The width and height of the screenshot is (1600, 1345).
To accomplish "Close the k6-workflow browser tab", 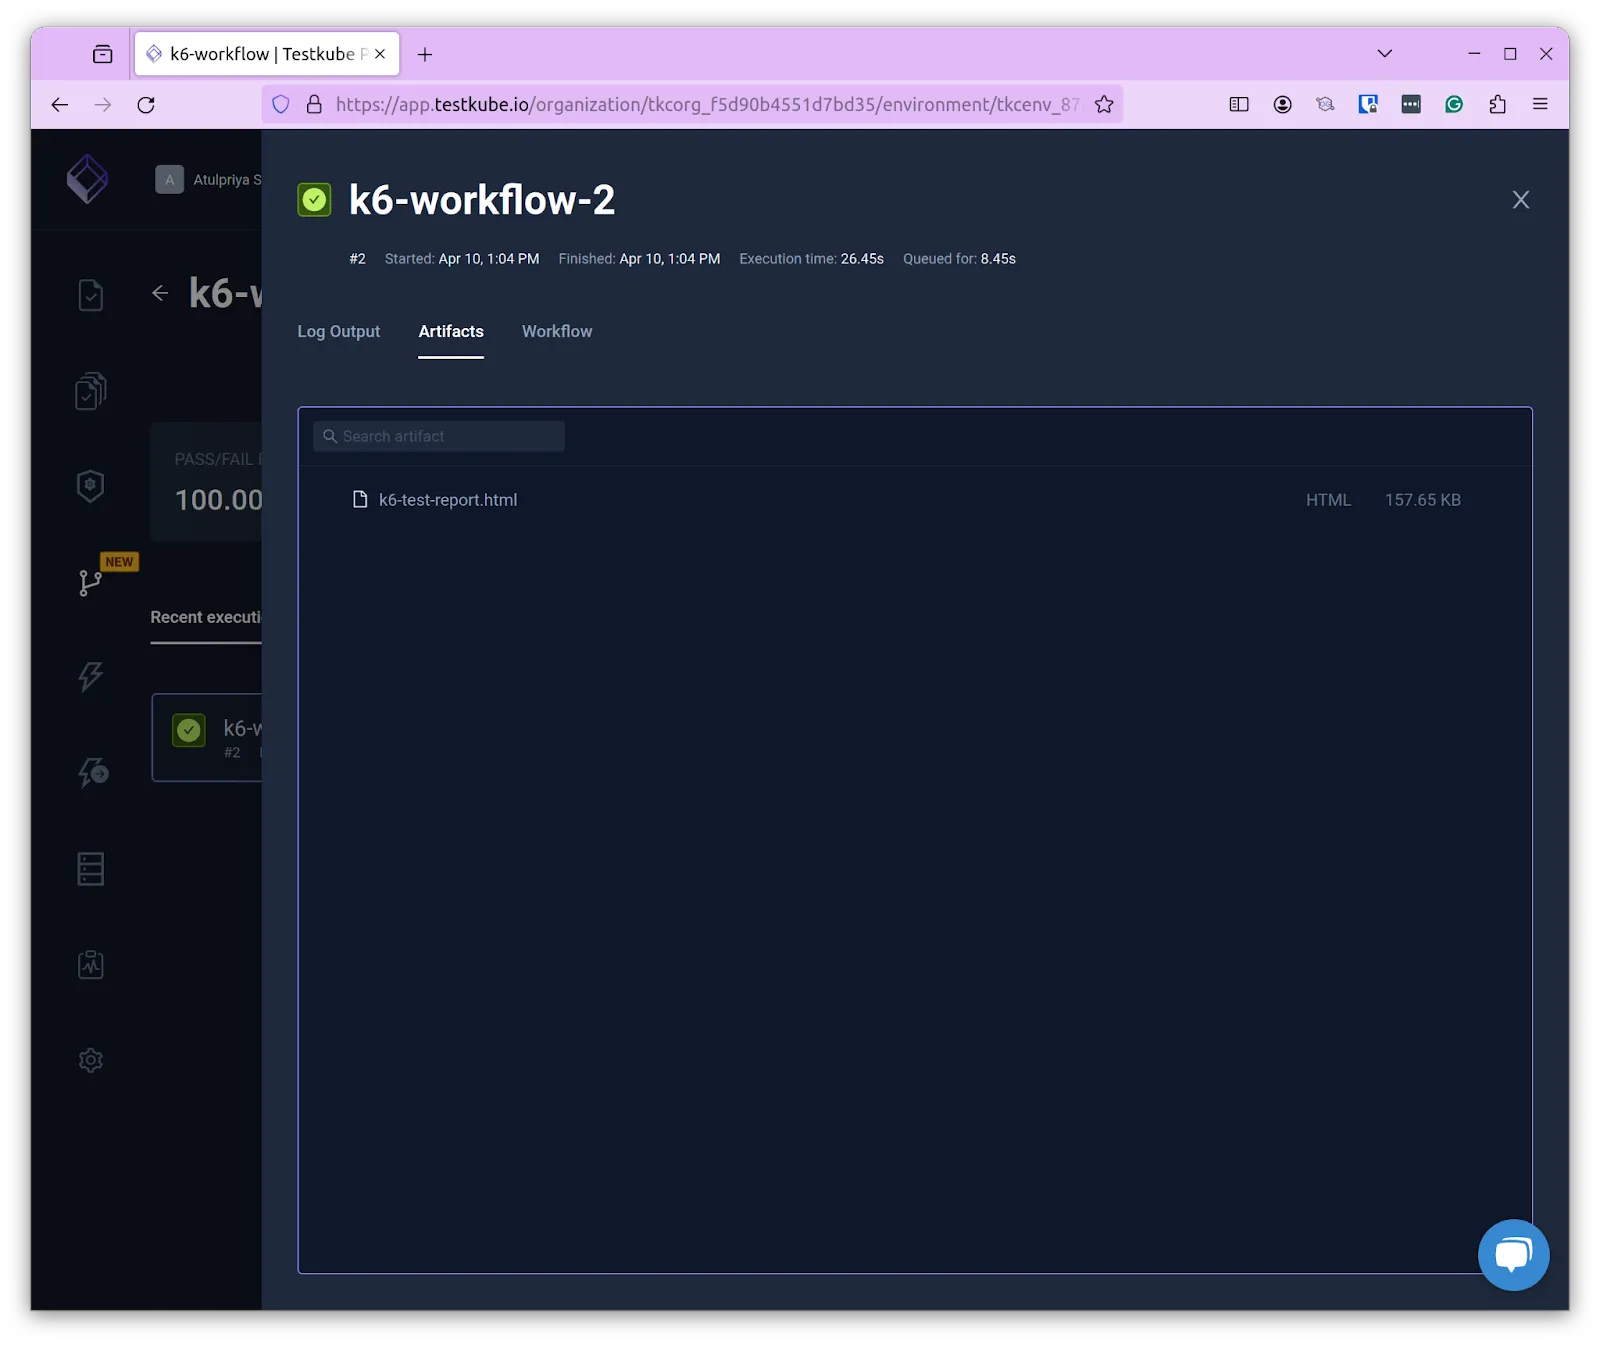I will 380,54.
